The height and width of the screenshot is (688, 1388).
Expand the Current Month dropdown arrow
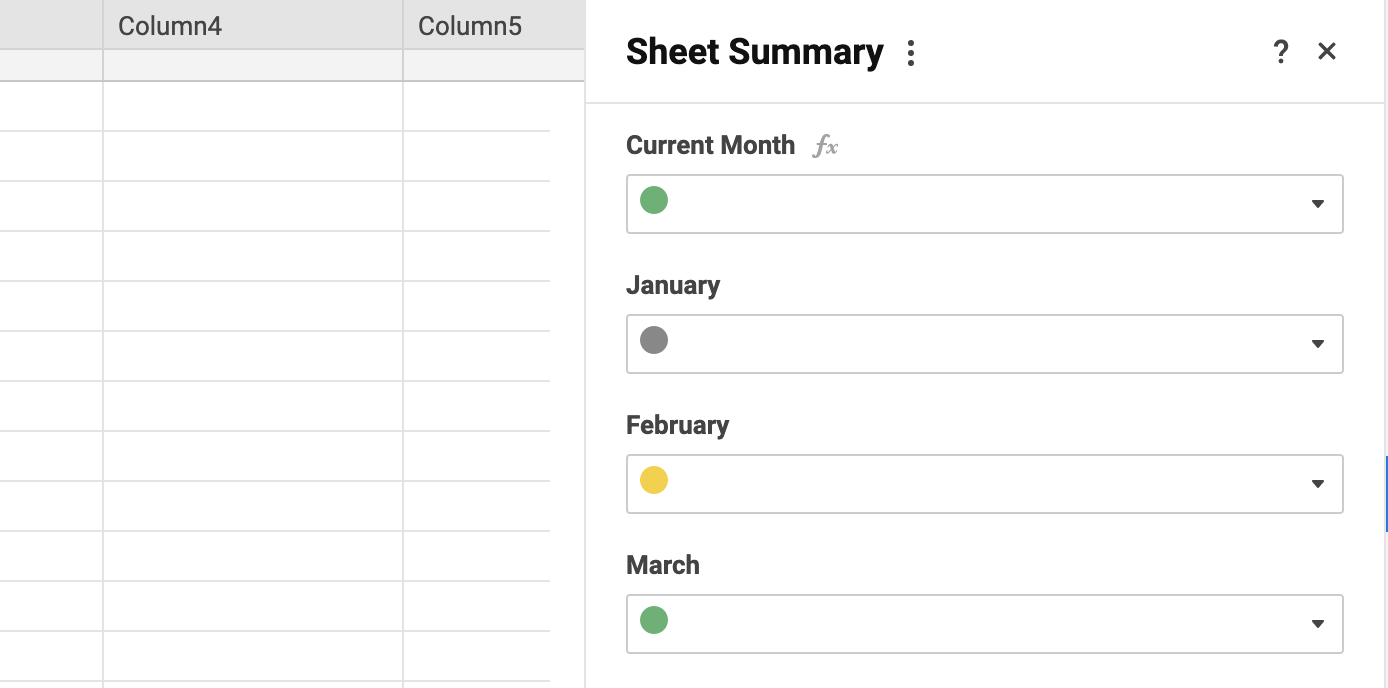[x=1317, y=204]
